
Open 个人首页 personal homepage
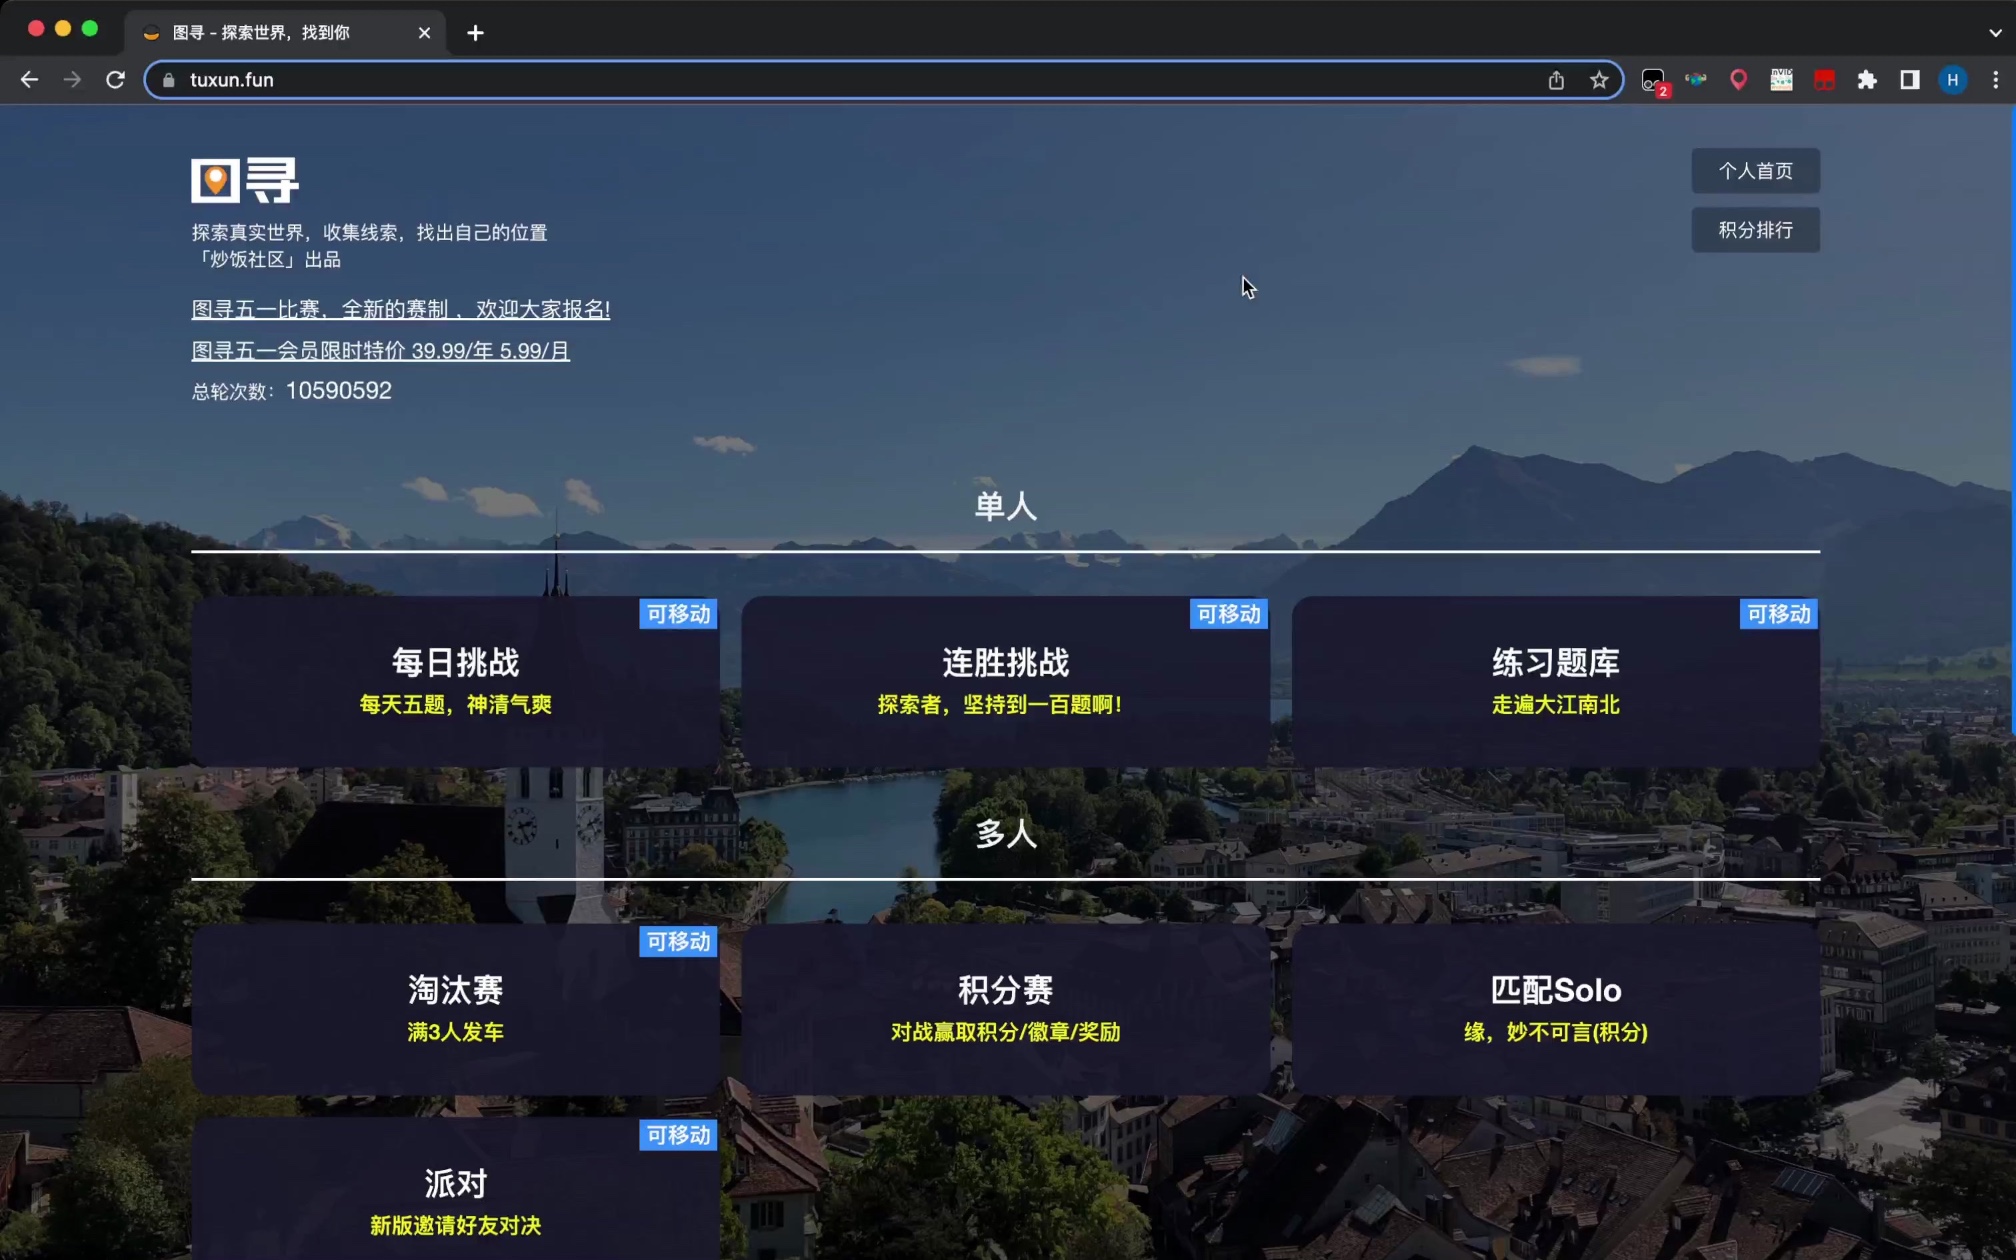tap(1755, 171)
